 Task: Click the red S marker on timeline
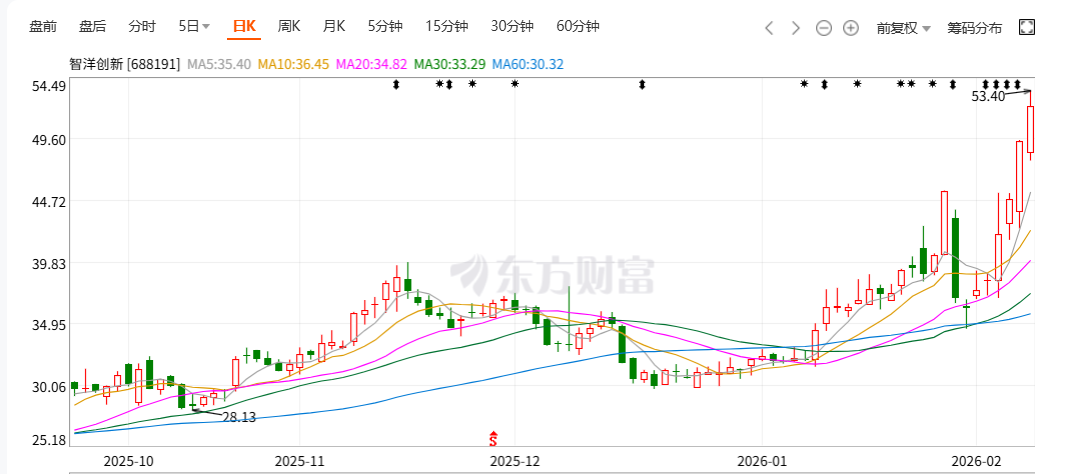[493, 438]
